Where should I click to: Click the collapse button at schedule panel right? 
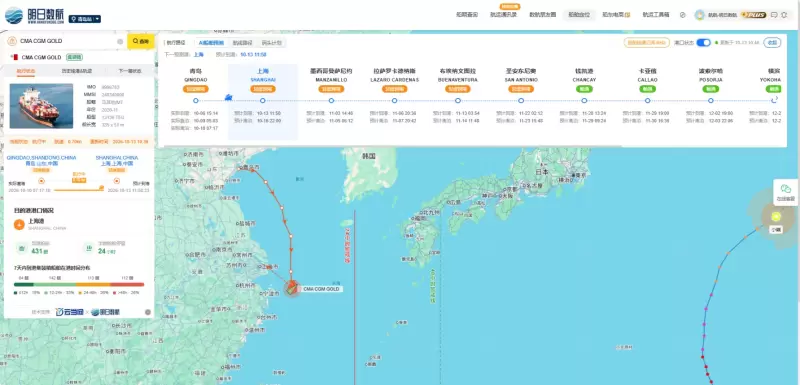click(x=772, y=43)
